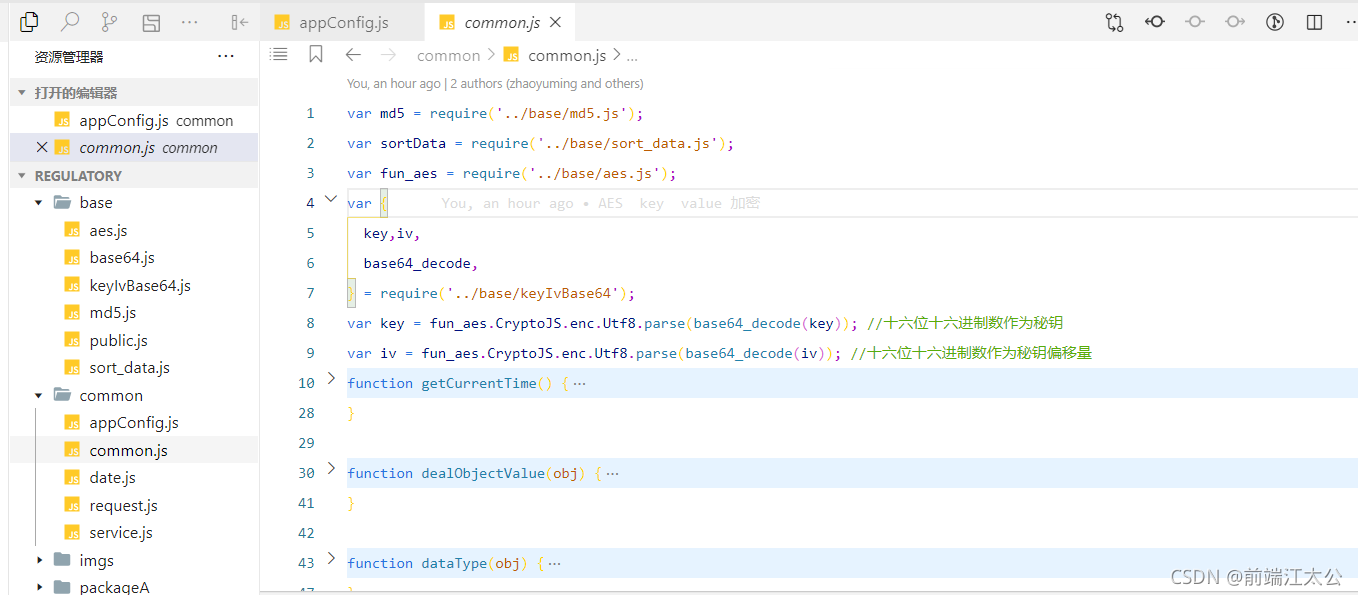Click the inline blame annotation on line 4
This screenshot has width=1358, height=595.
(x=600, y=203)
